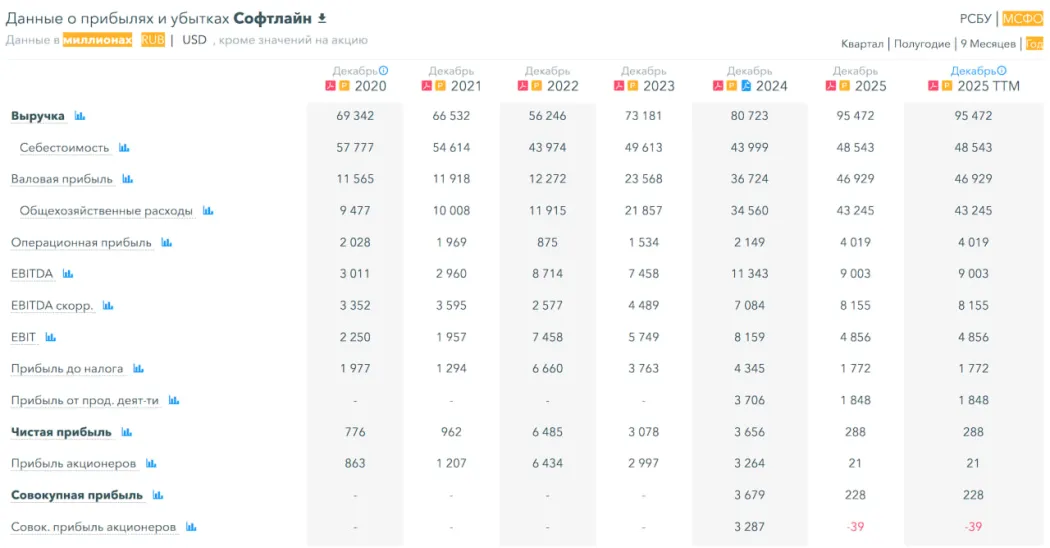
Task: Show the Выручка chart icon
Action: (80, 117)
